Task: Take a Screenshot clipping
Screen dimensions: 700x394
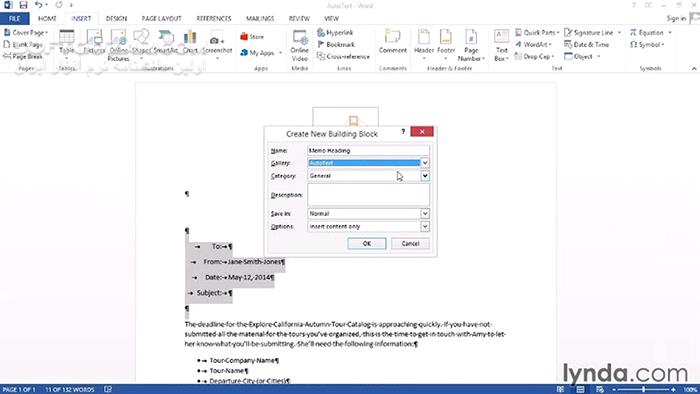Action: (x=217, y=45)
